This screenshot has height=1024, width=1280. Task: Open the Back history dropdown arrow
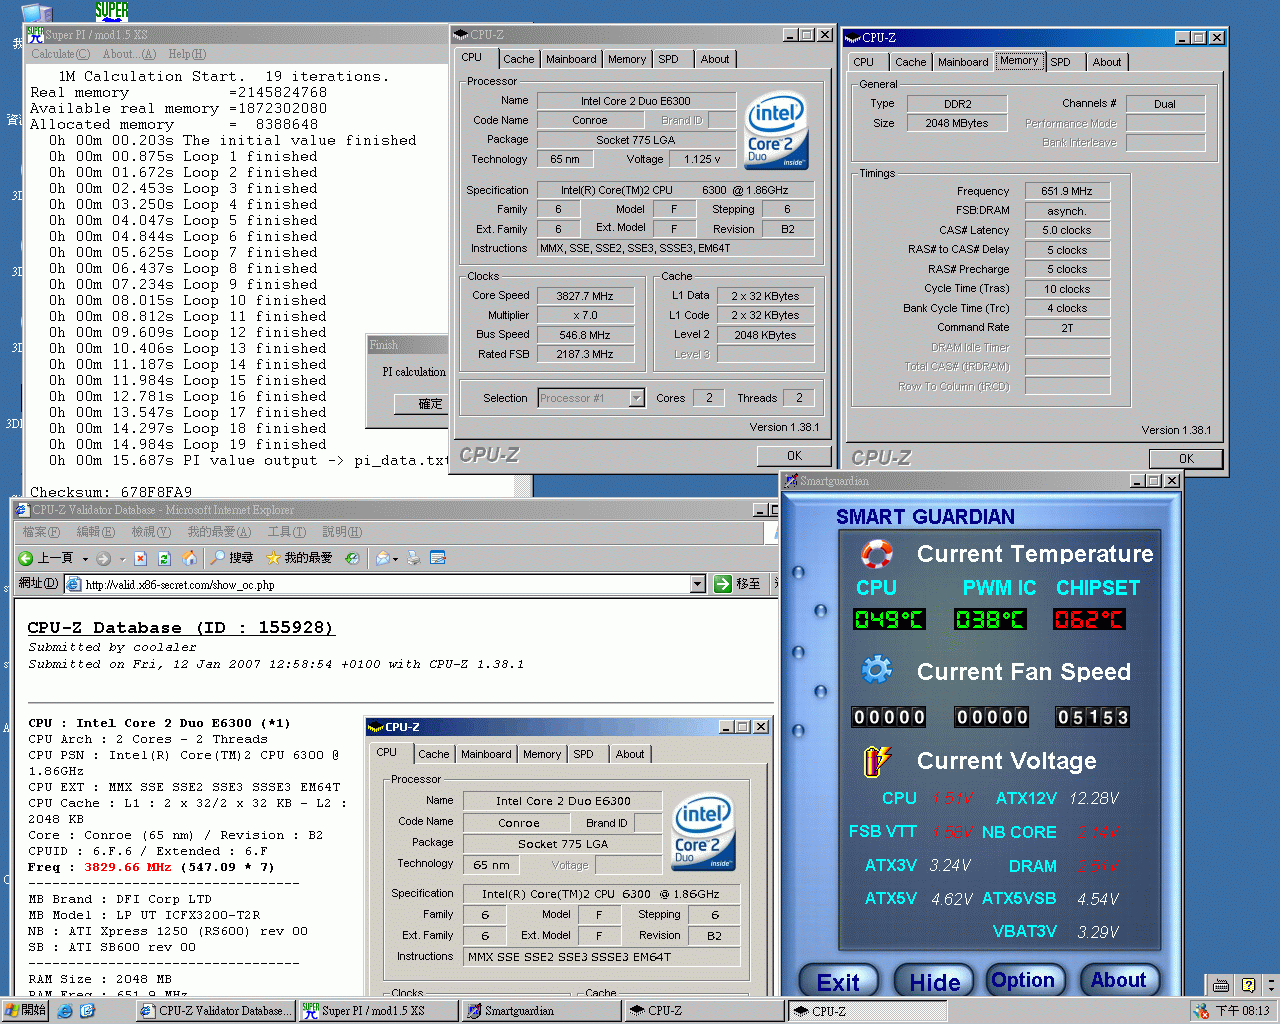click(85, 559)
